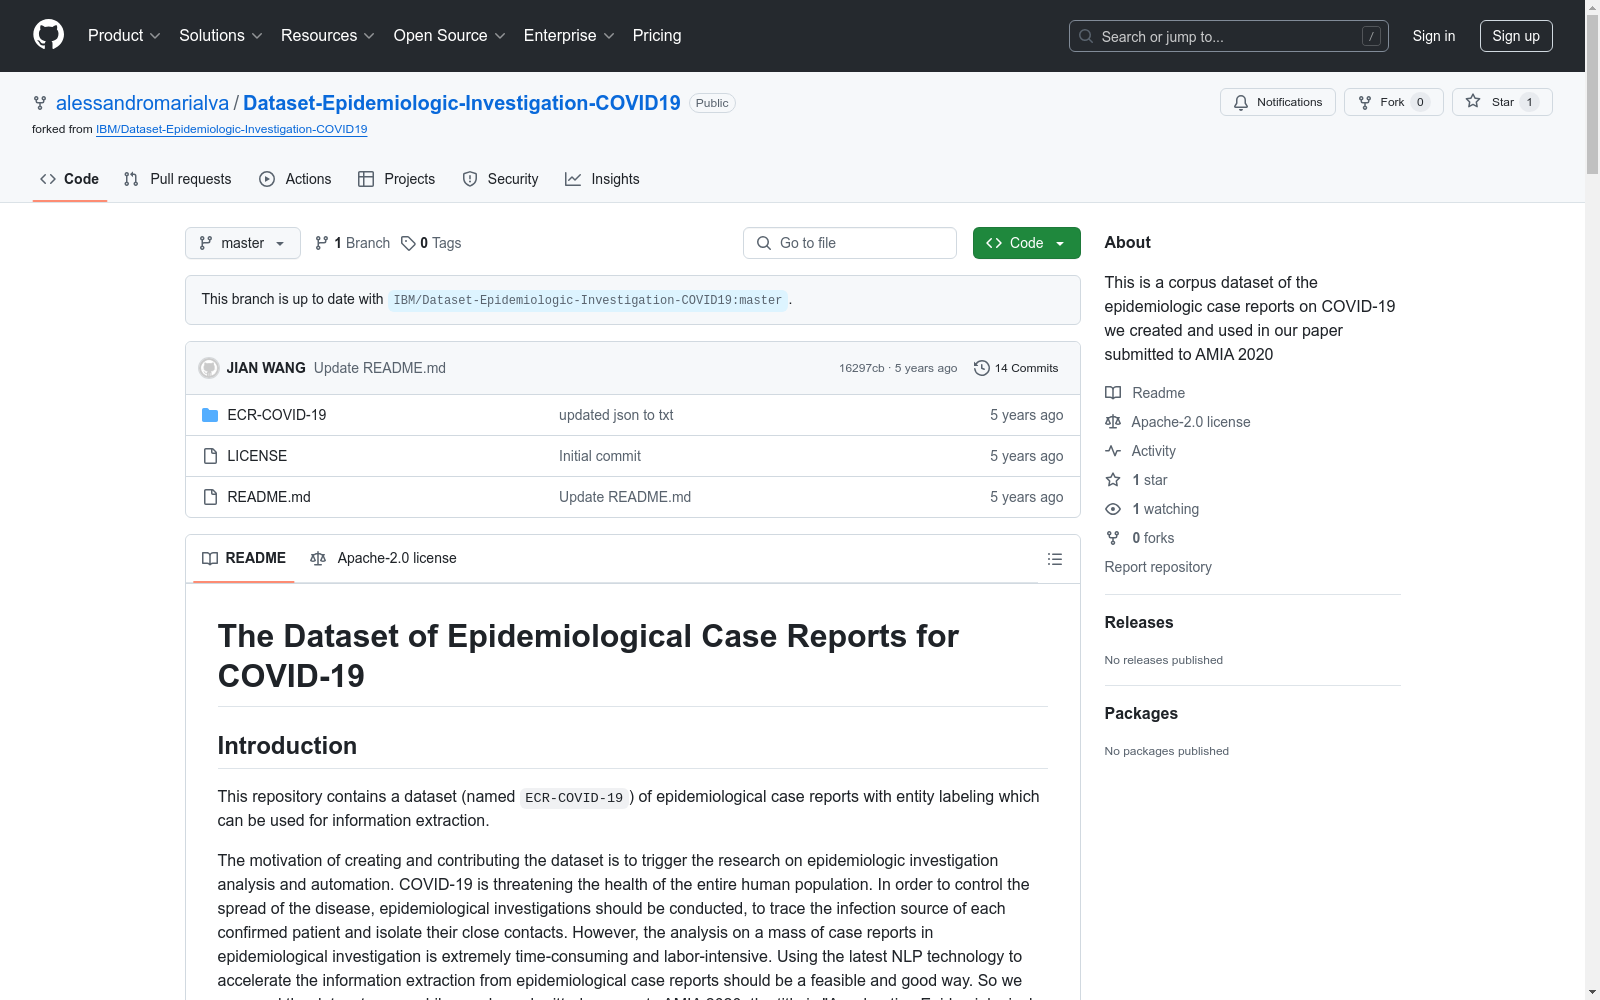This screenshot has height=1000, width=1600.
Task: Open the Pricing link
Action: [x=657, y=36]
